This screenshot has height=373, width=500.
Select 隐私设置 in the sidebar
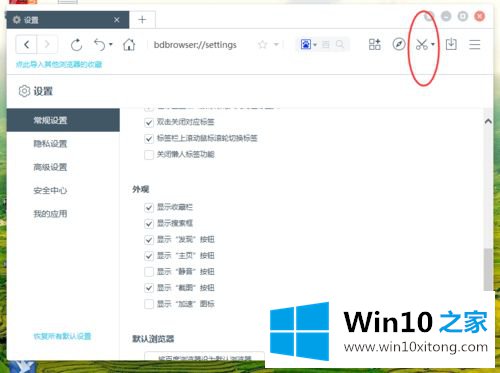click(x=50, y=144)
